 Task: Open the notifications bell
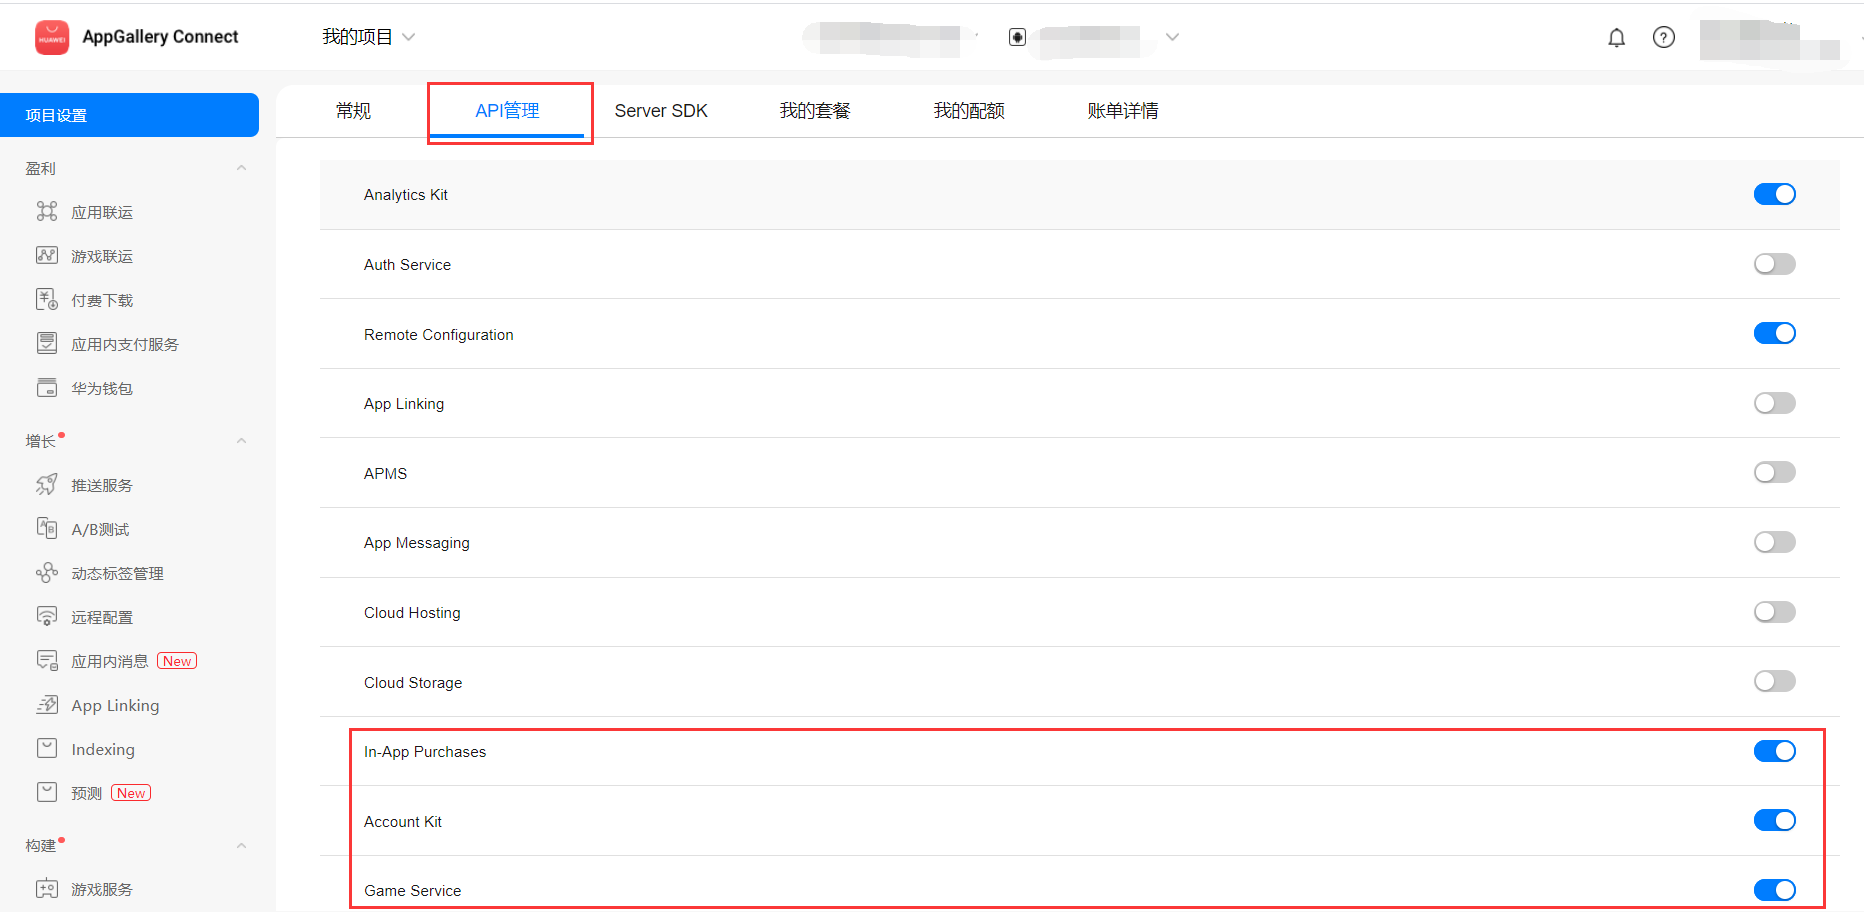coord(1616,38)
